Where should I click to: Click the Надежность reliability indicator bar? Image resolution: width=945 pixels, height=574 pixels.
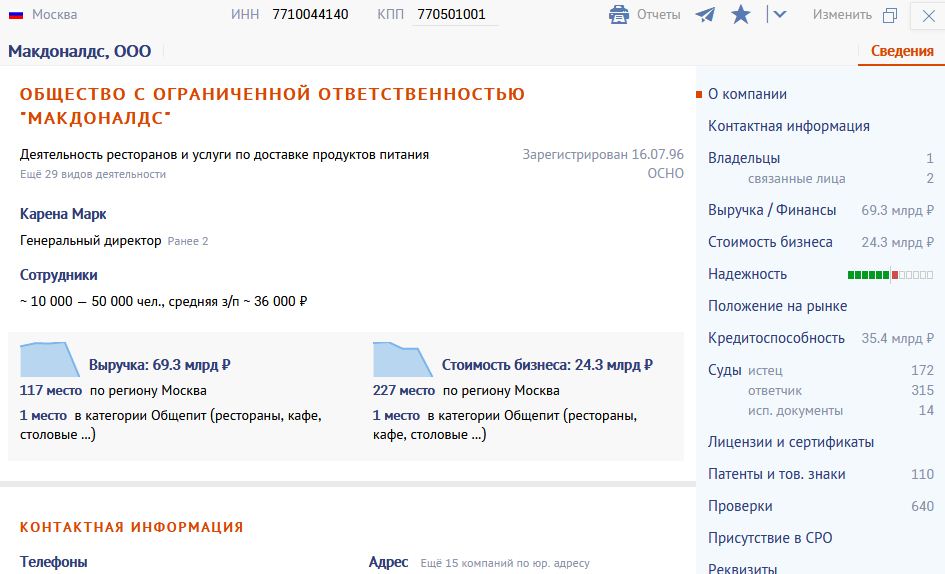click(x=890, y=275)
